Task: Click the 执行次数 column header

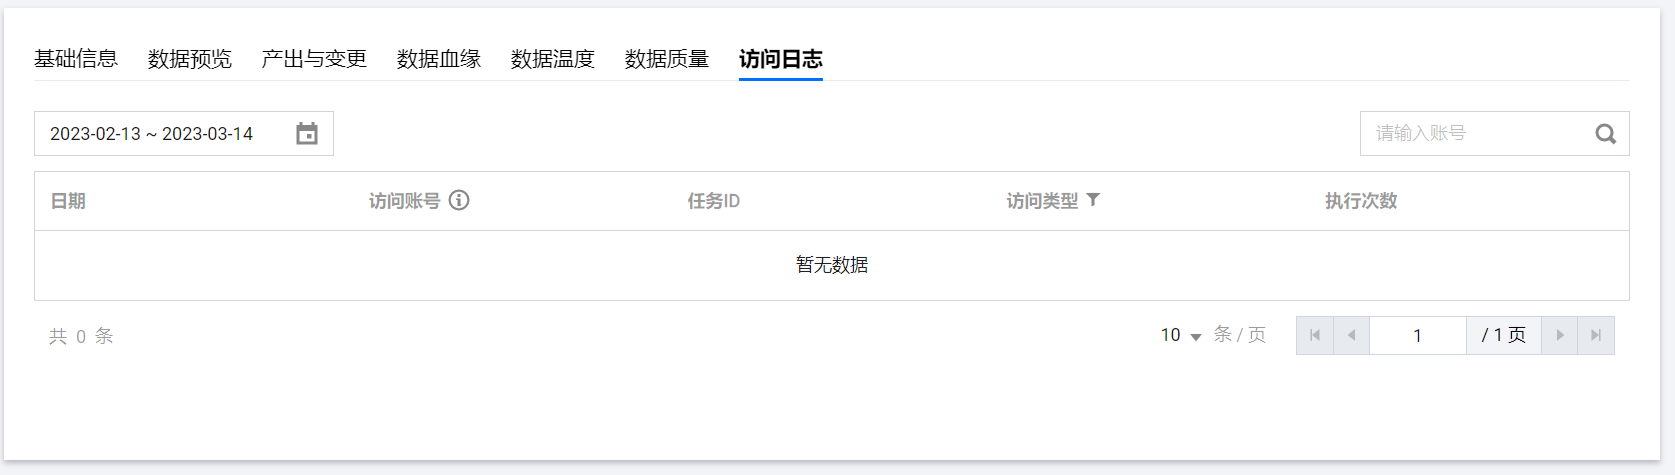Action: 1361,201
